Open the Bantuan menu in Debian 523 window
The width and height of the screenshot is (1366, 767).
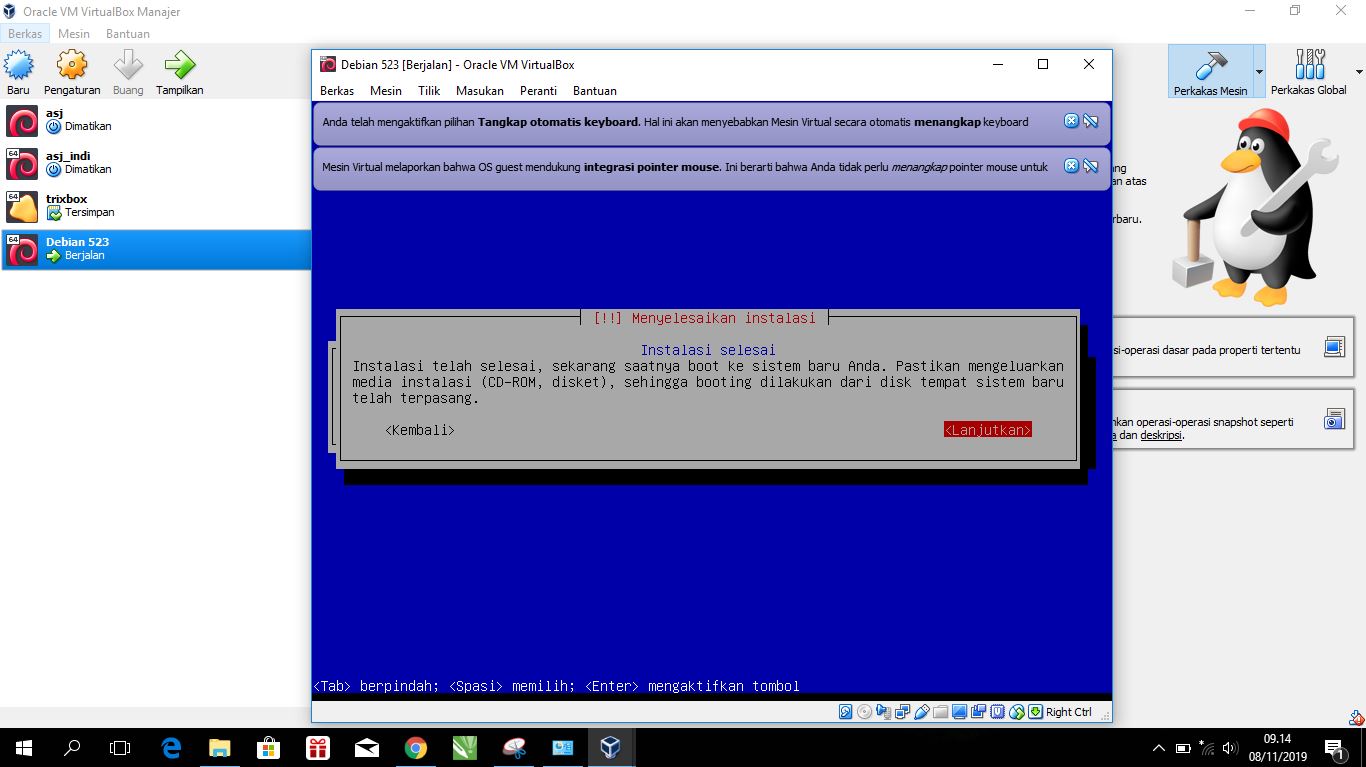(595, 91)
